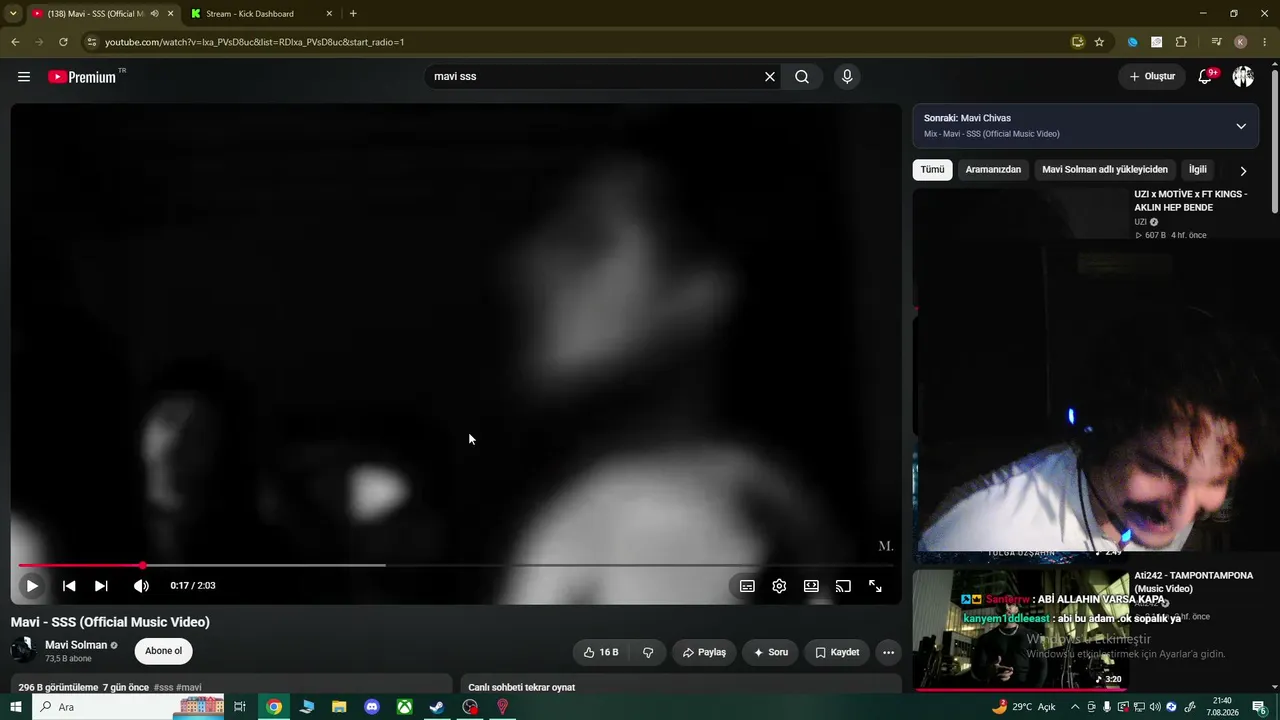
Task: Dislike the video with thumbs down
Action: [648, 652]
